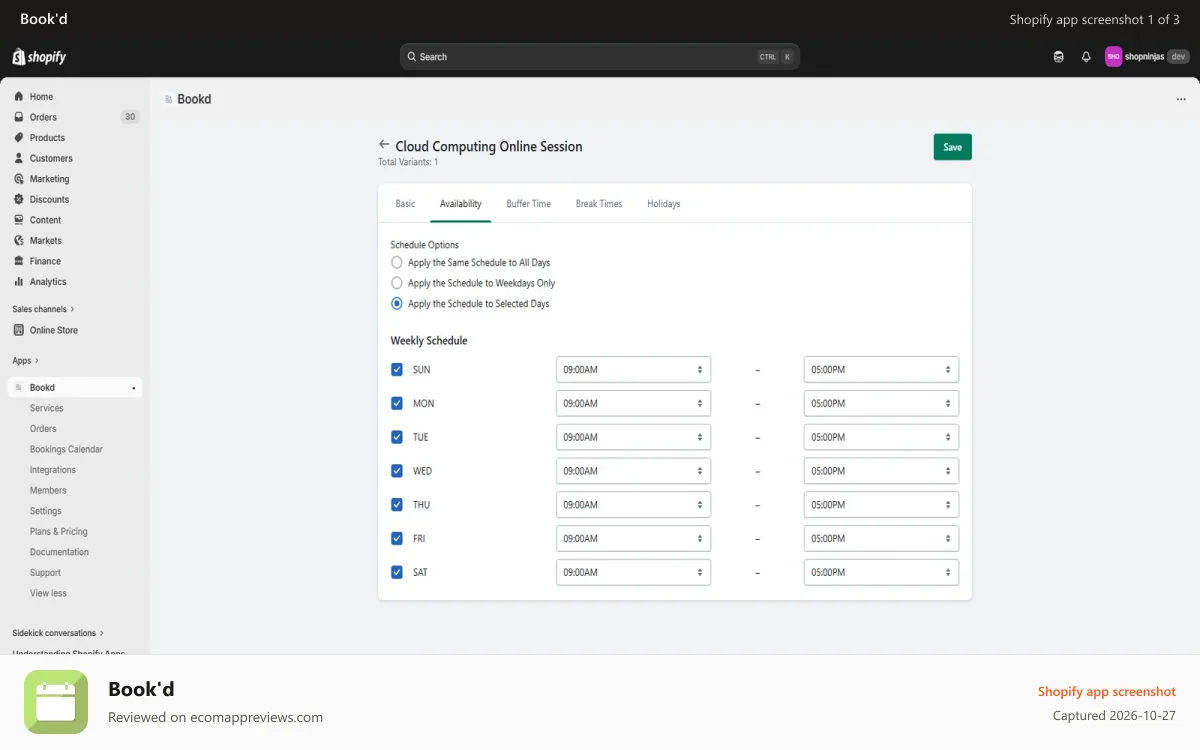The image size is (1200, 750).
Task: Click the Online Store storefront icon
Action: (19, 330)
